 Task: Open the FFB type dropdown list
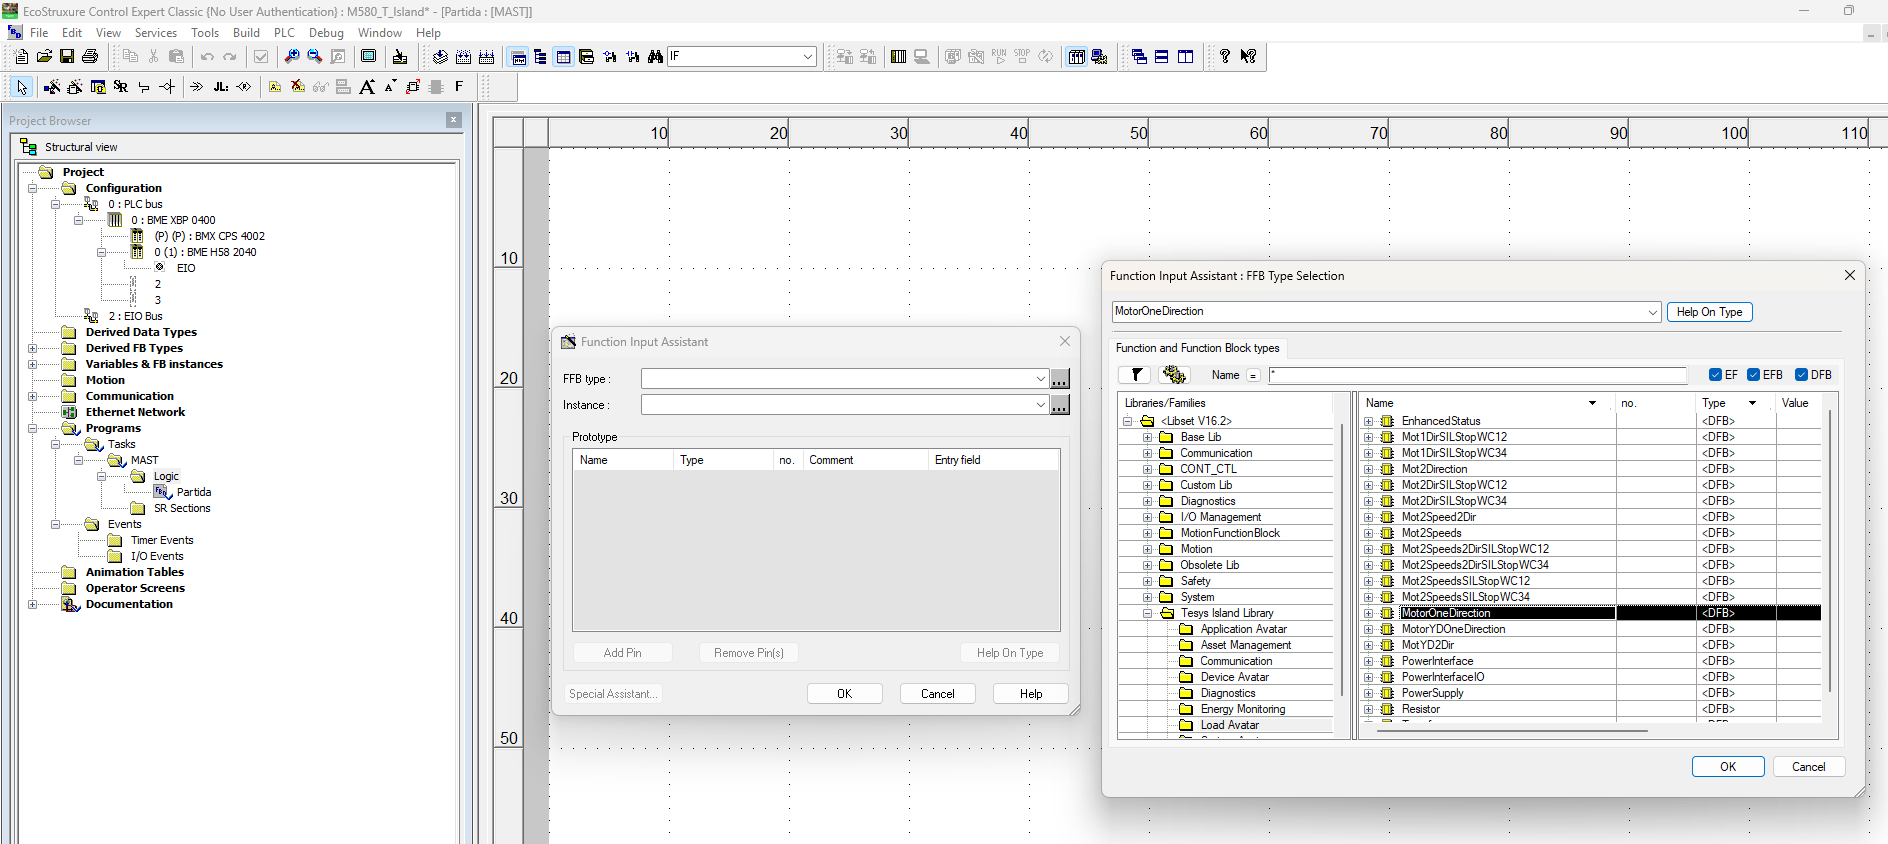pyautogui.click(x=1041, y=379)
